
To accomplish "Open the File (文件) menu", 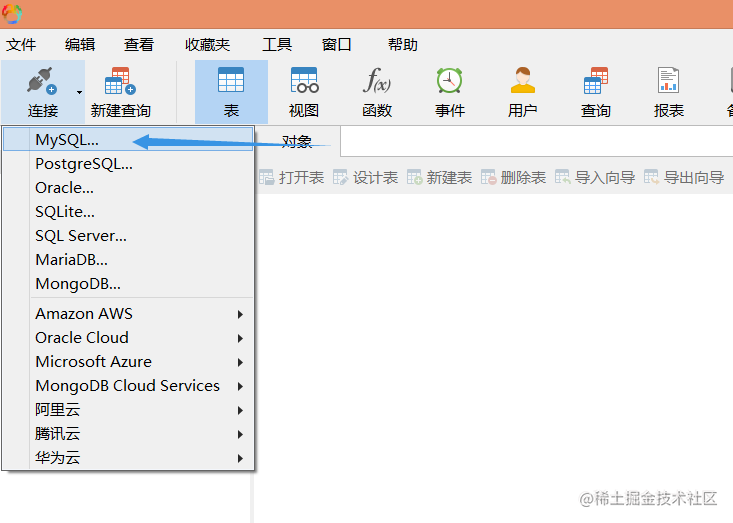I will 21,45.
